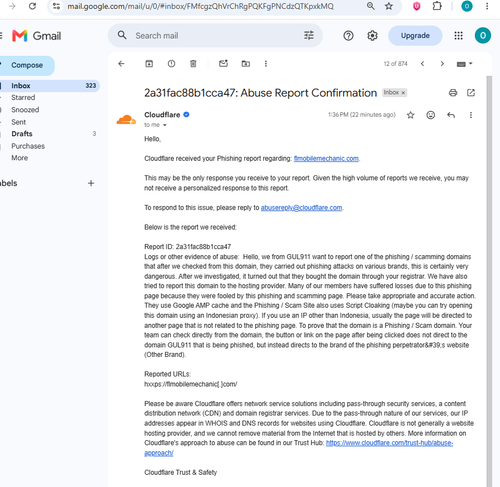Bookmark this page with the star icon
Image resolution: width=500 pixels, height=487 pixels.
[x=389, y=6]
